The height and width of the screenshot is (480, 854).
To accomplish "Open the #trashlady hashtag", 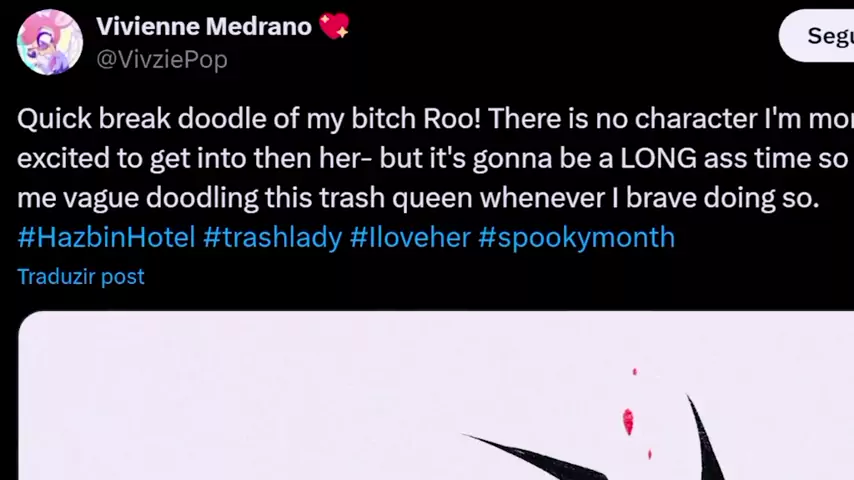I will click(272, 237).
